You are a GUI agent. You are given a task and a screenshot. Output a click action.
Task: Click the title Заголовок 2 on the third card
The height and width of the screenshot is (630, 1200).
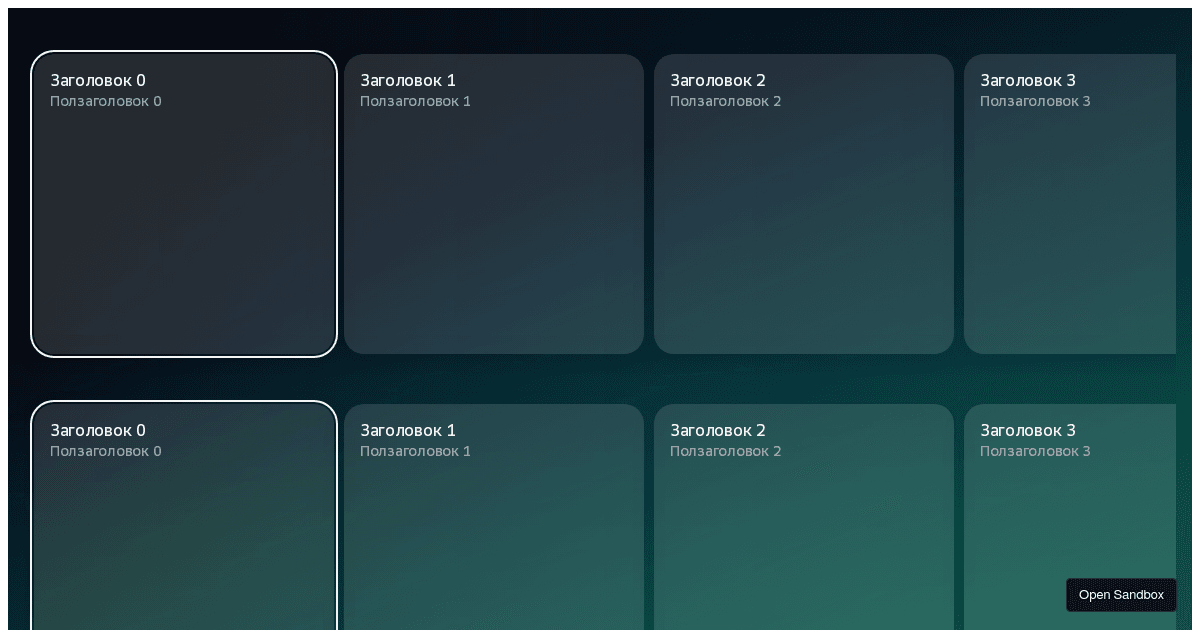point(717,81)
